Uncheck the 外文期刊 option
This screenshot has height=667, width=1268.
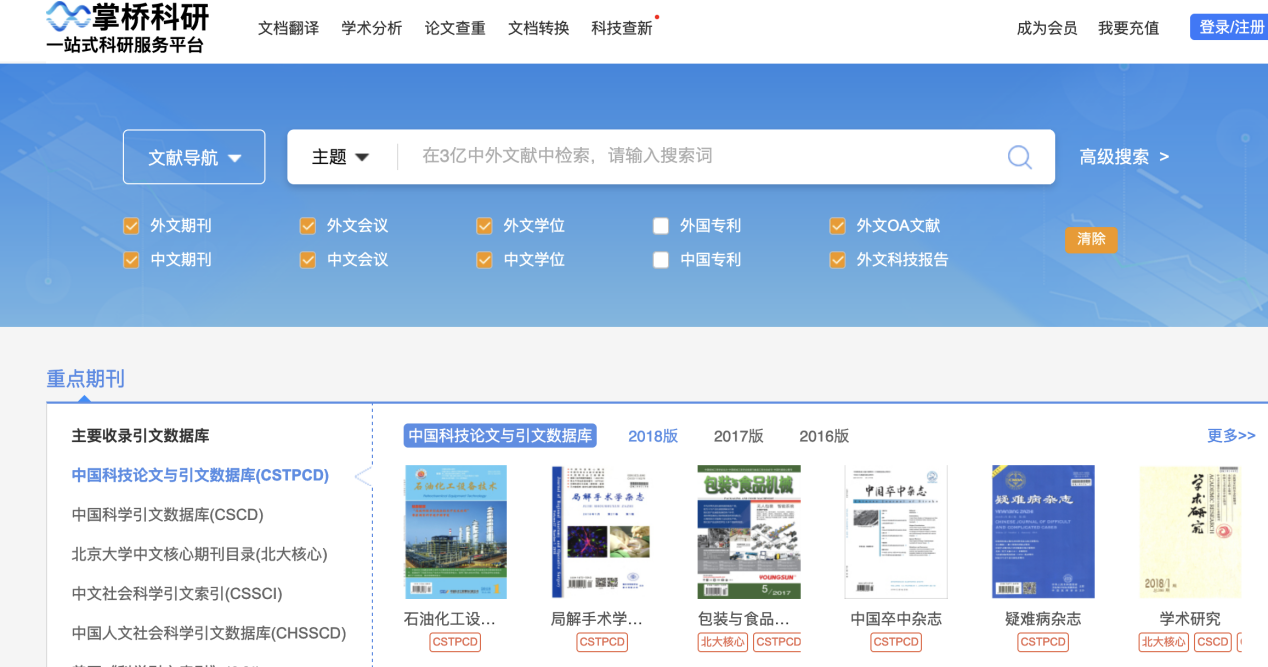[x=131, y=225]
